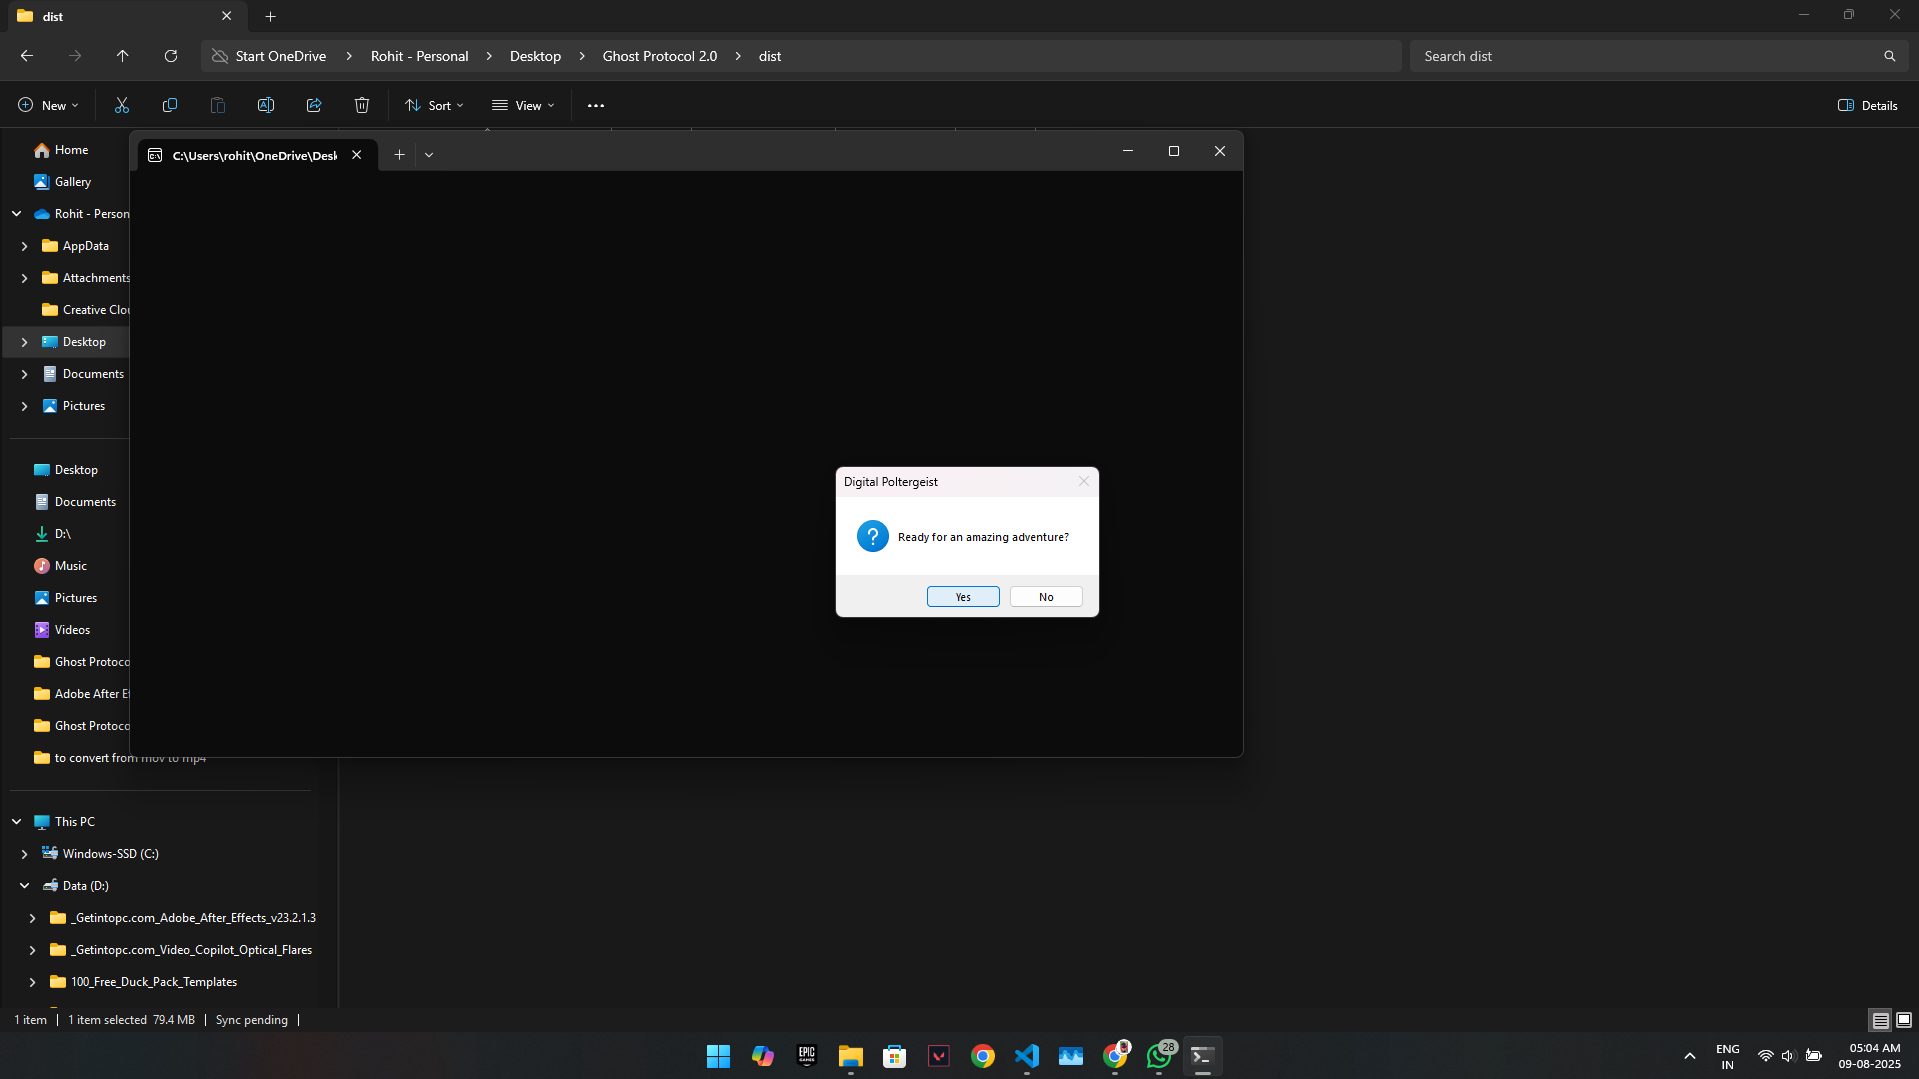
Task: Open the See more ellipsis menu
Action: [596, 105]
